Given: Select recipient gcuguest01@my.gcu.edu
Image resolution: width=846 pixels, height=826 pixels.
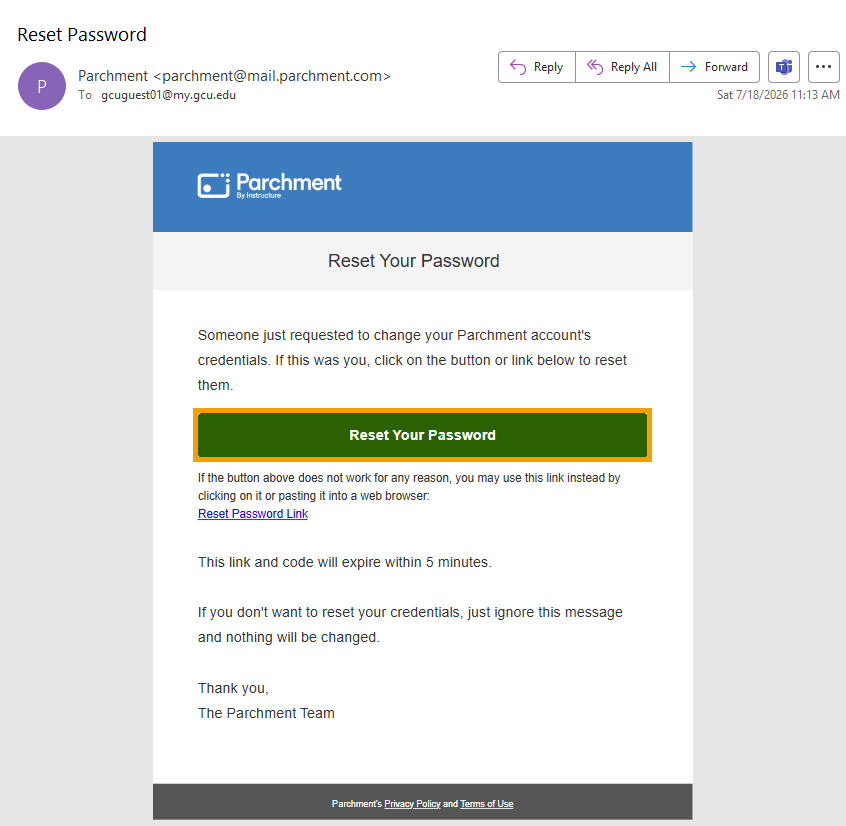Looking at the screenshot, I should pyautogui.click(x=168, y=95).
